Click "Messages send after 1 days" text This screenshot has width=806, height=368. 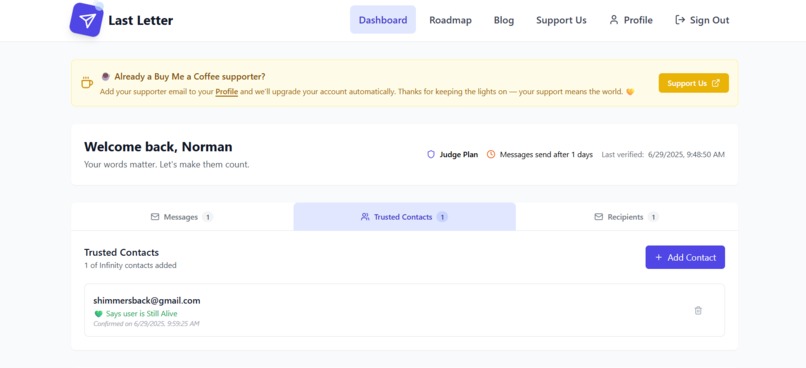[x=546, y=154]
